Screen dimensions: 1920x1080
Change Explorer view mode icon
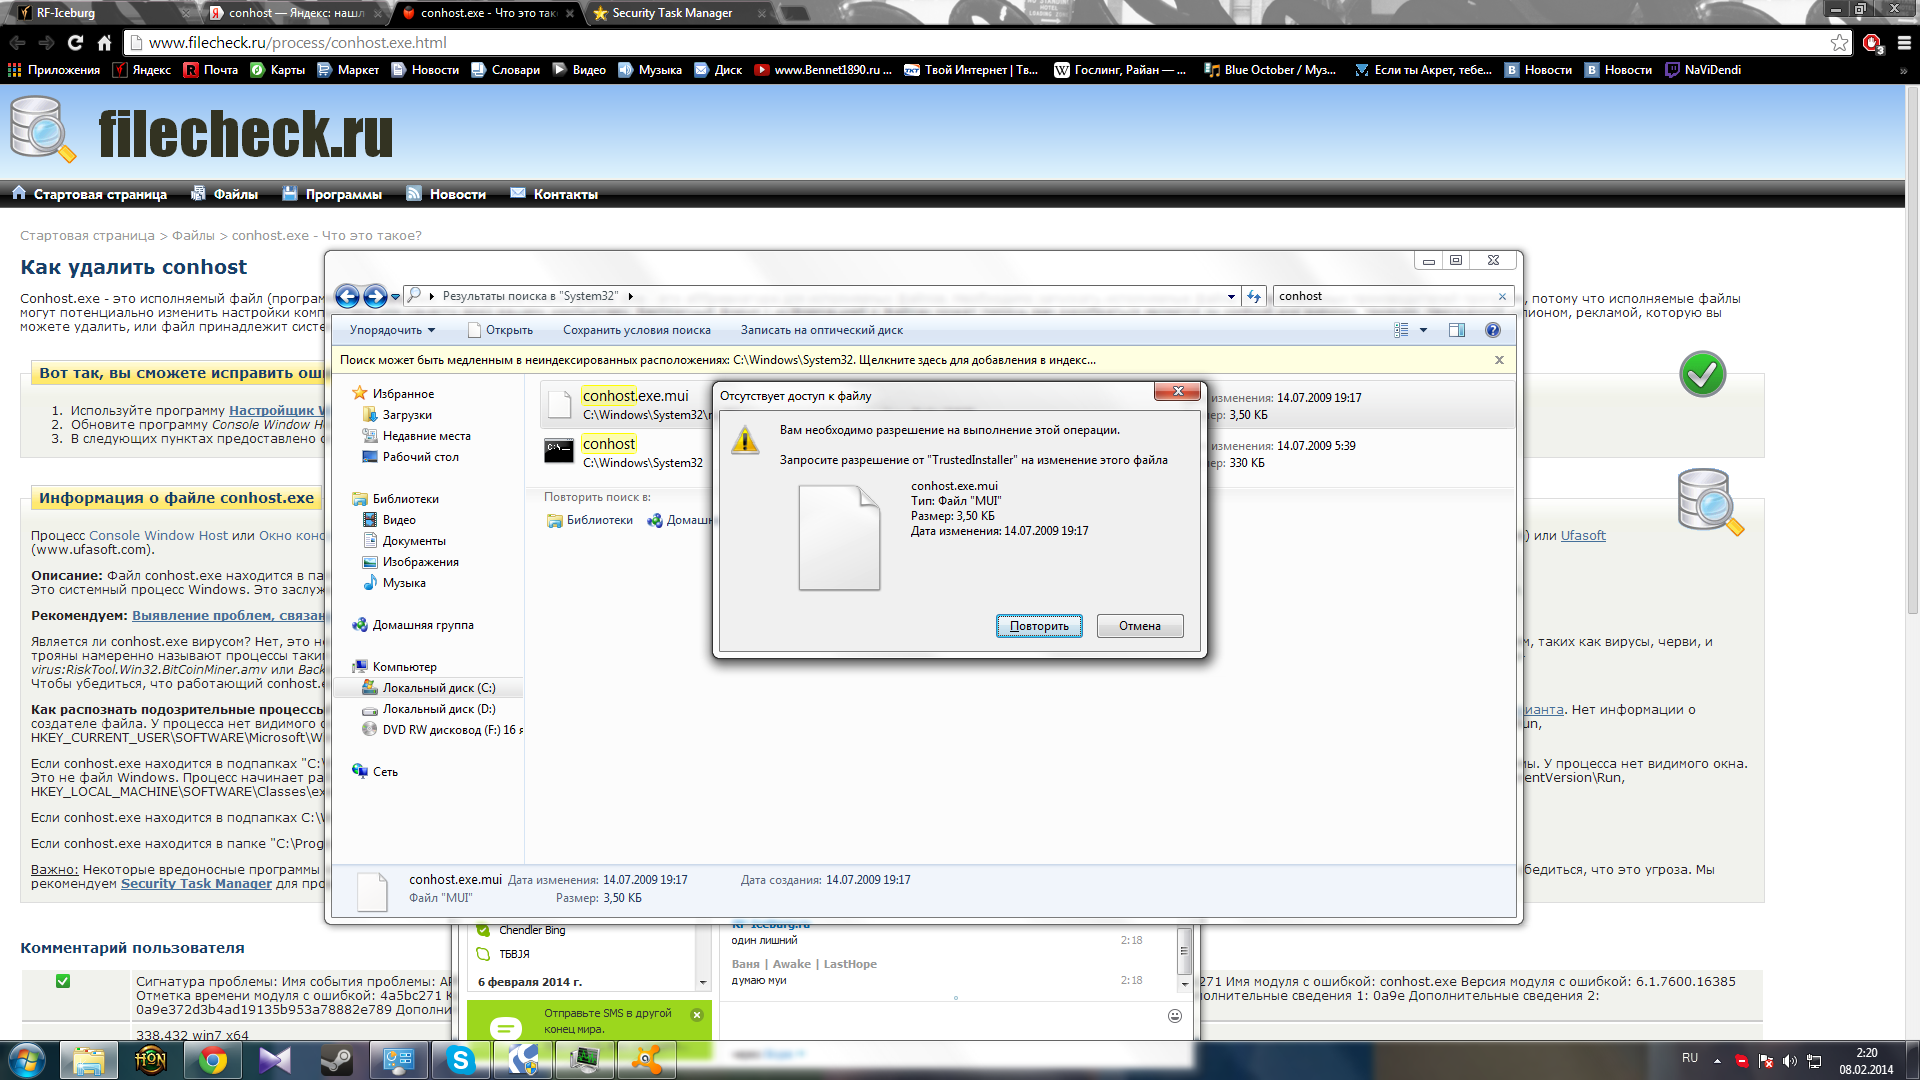coord(1401,330)
